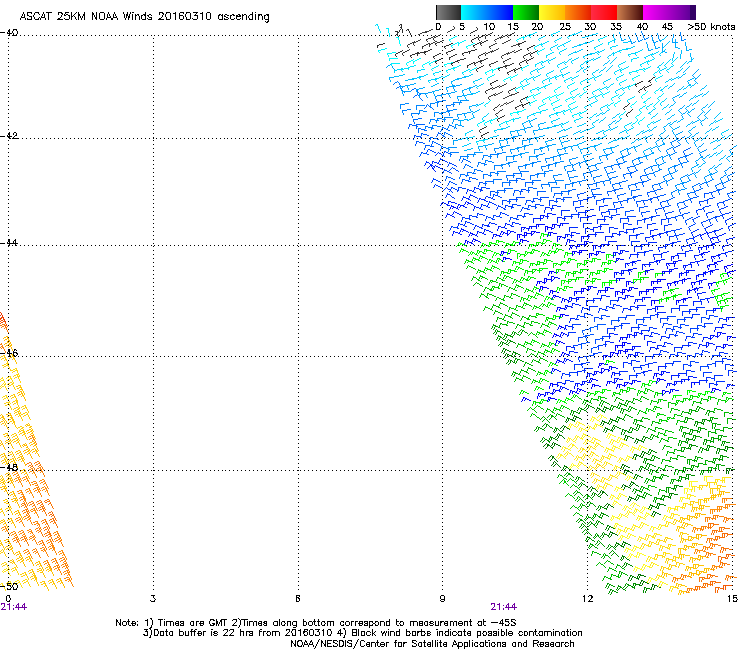This screenshot has width=740, height=650.
Task: Click the legend label 45
Action: [x=667, y=27]
